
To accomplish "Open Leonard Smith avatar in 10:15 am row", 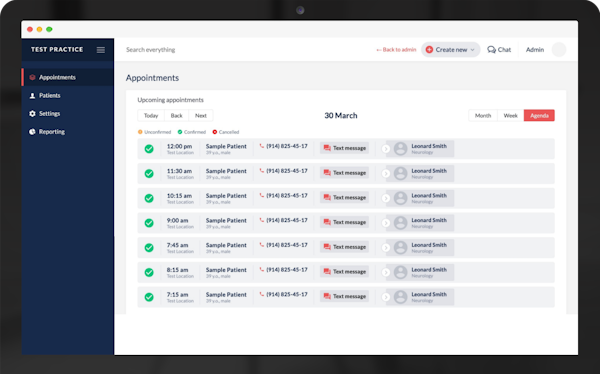I will pyautogui.click(x=401, y=198).
